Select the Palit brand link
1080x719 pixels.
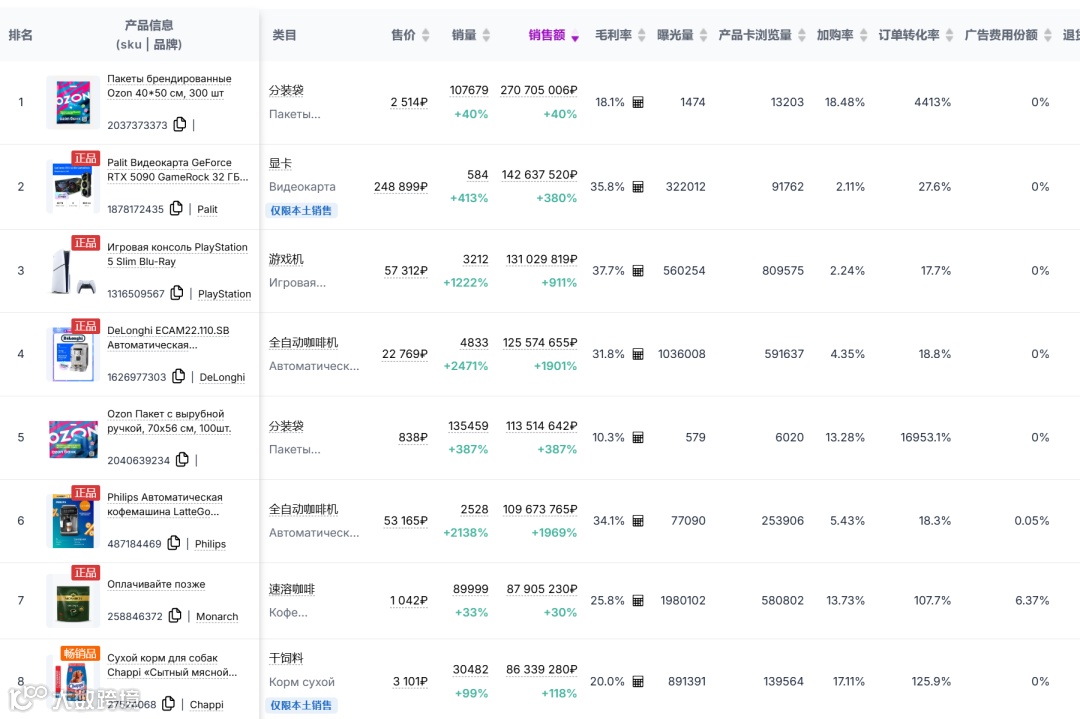207,209
